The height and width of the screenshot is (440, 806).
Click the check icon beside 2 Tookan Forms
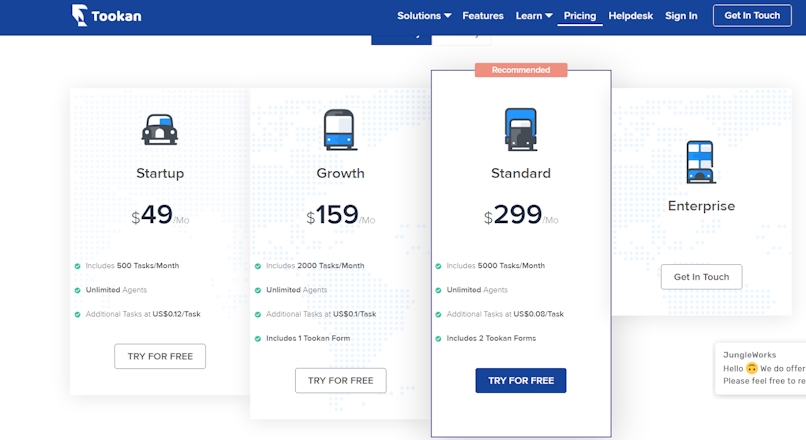[438, 339]
